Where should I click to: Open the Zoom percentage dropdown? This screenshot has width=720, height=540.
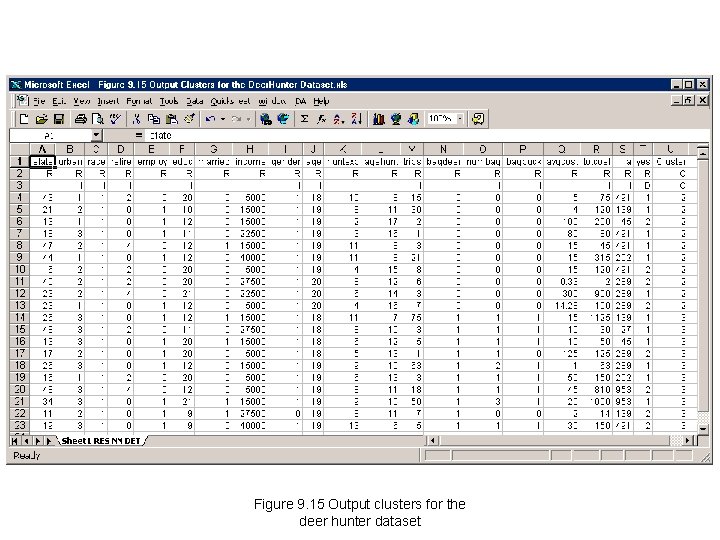tap(460, 119)
